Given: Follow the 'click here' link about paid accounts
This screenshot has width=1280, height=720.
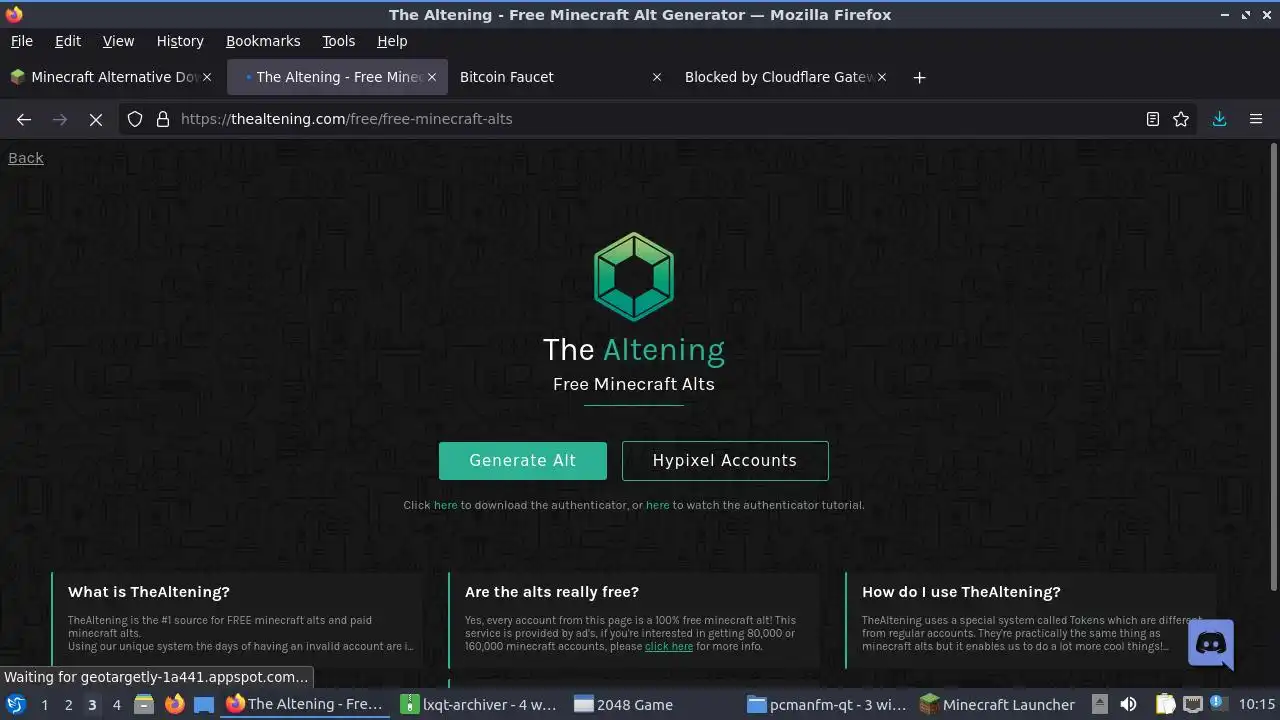Looking at the screenshot, I should click(x=669, y=646).
